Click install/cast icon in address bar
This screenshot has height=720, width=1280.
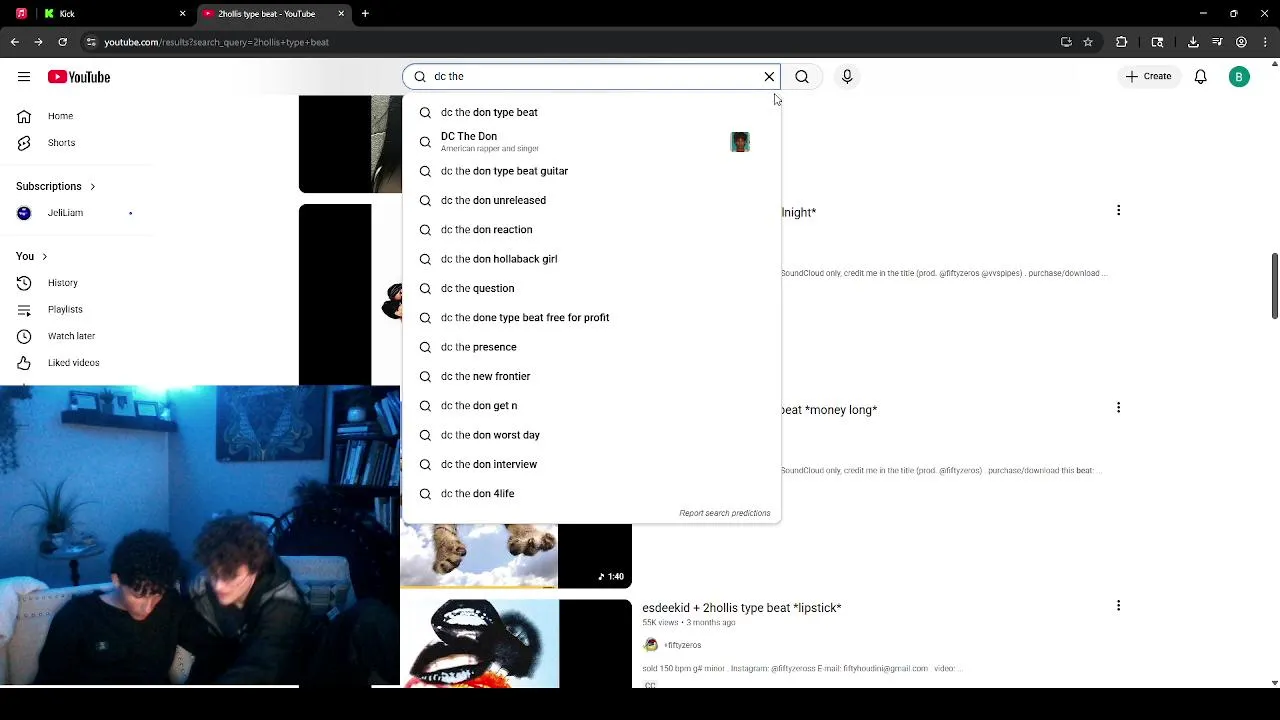tap(1066, 42)
